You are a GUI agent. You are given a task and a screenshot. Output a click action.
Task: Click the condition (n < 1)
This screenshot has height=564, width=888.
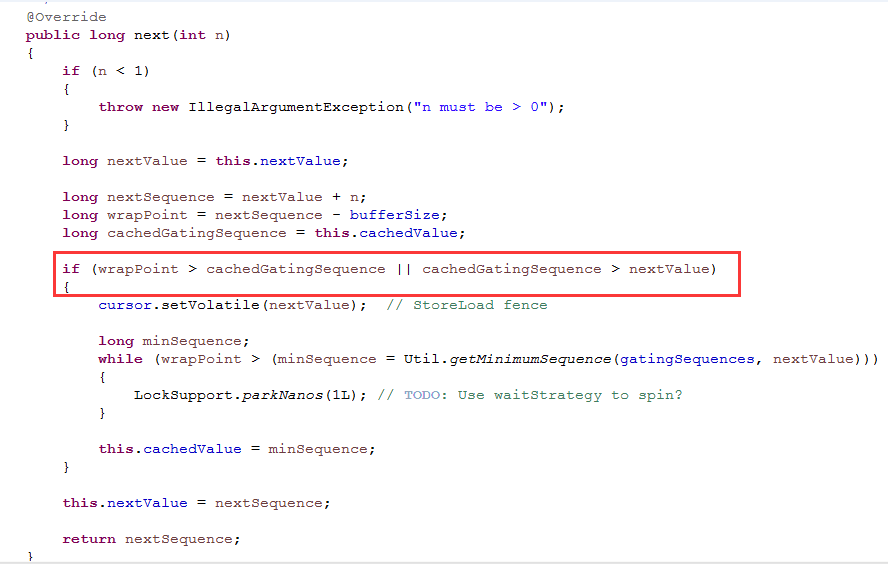point(120,71)
